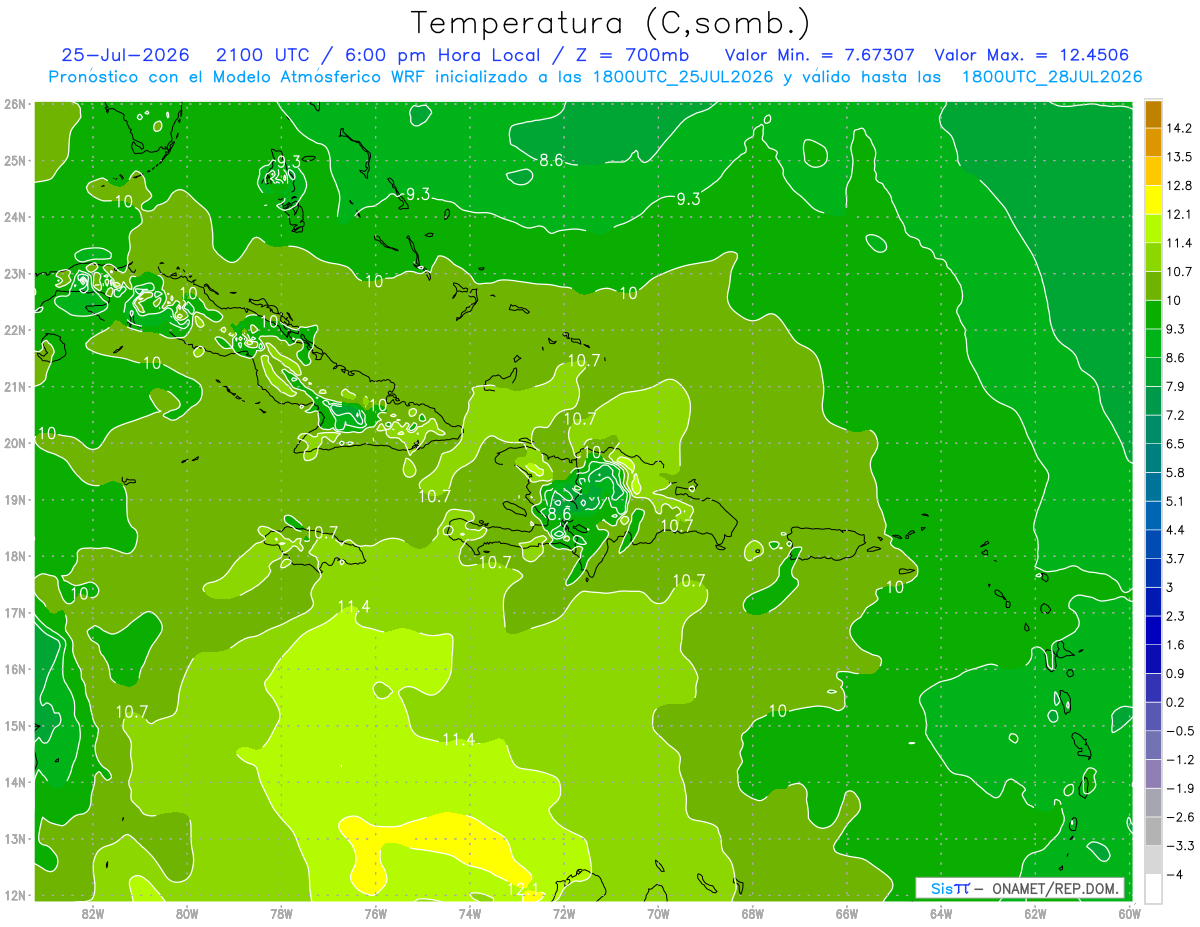The height and width of the screenshot is (927, 1200).
Task: Click the legend label "-4"
Action: tap(1173, 874)
